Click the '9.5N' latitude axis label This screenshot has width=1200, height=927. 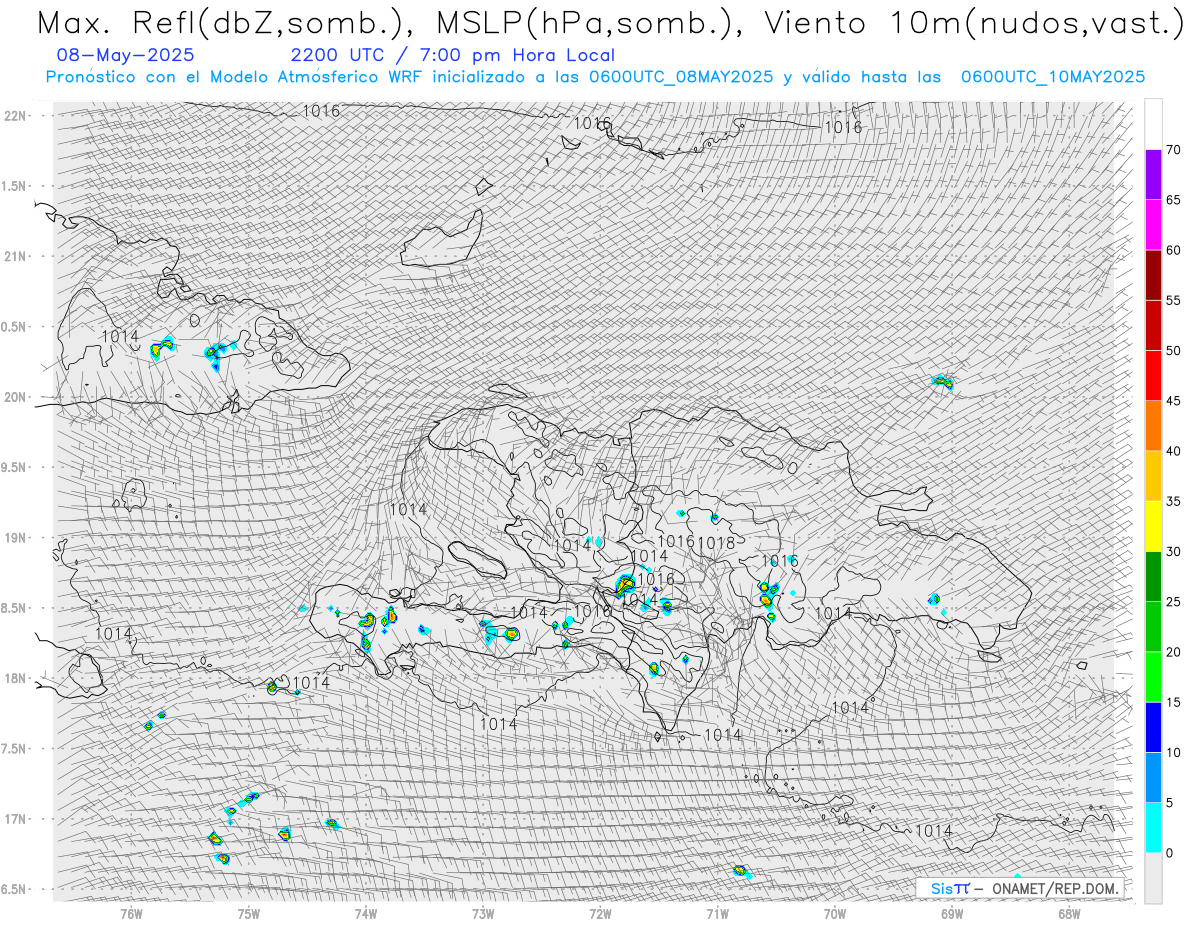(x=15, y=467)
